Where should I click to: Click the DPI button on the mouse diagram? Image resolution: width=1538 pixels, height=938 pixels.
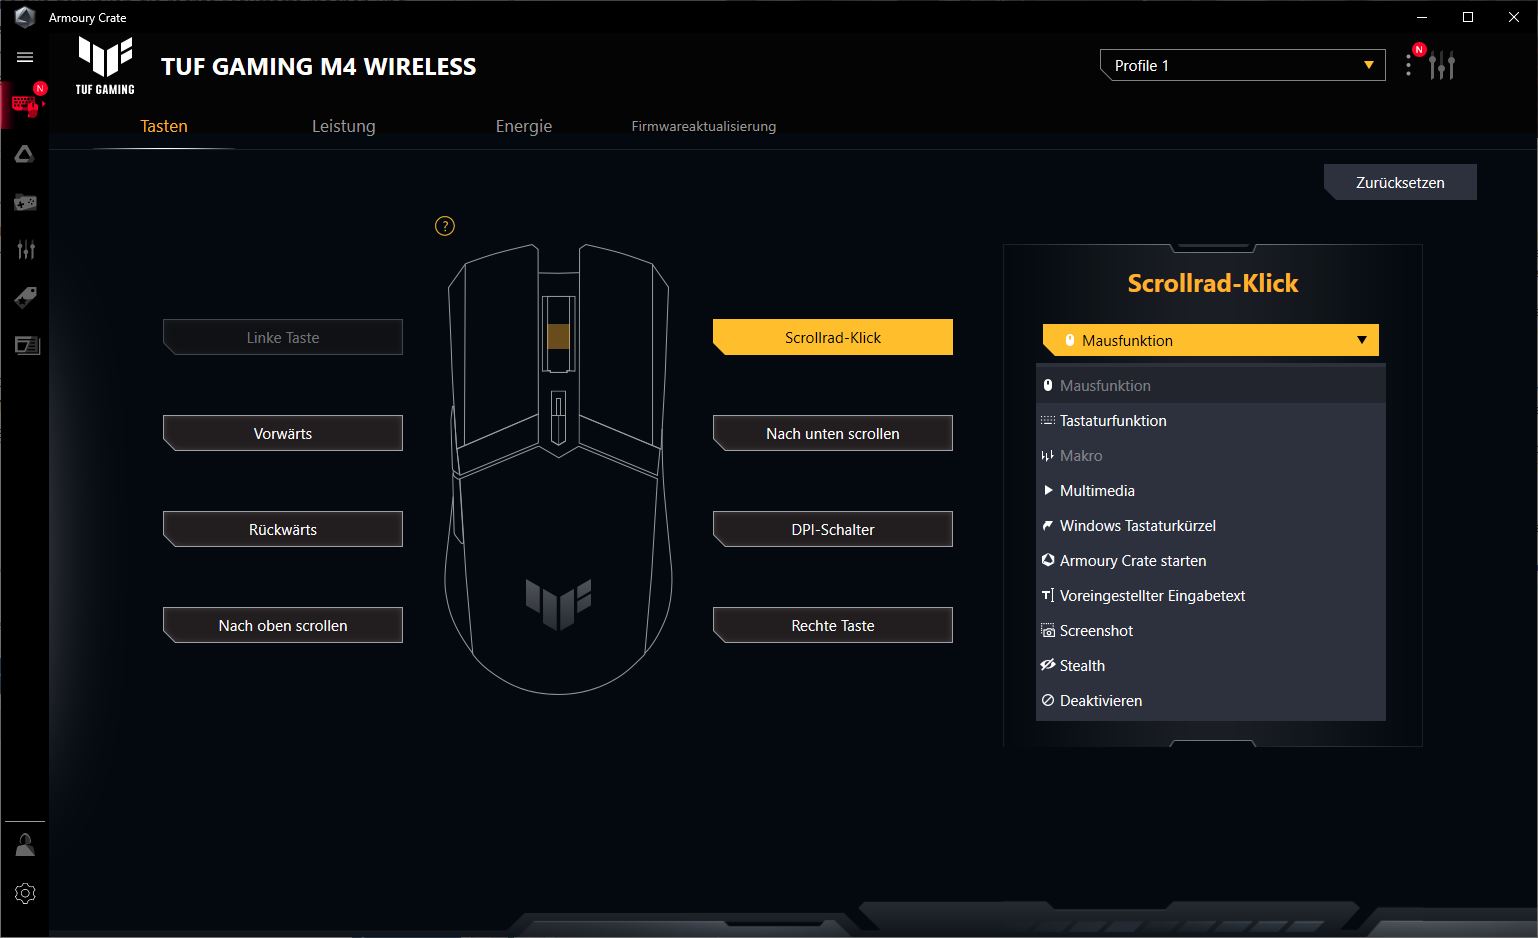[x=558, y=416]
